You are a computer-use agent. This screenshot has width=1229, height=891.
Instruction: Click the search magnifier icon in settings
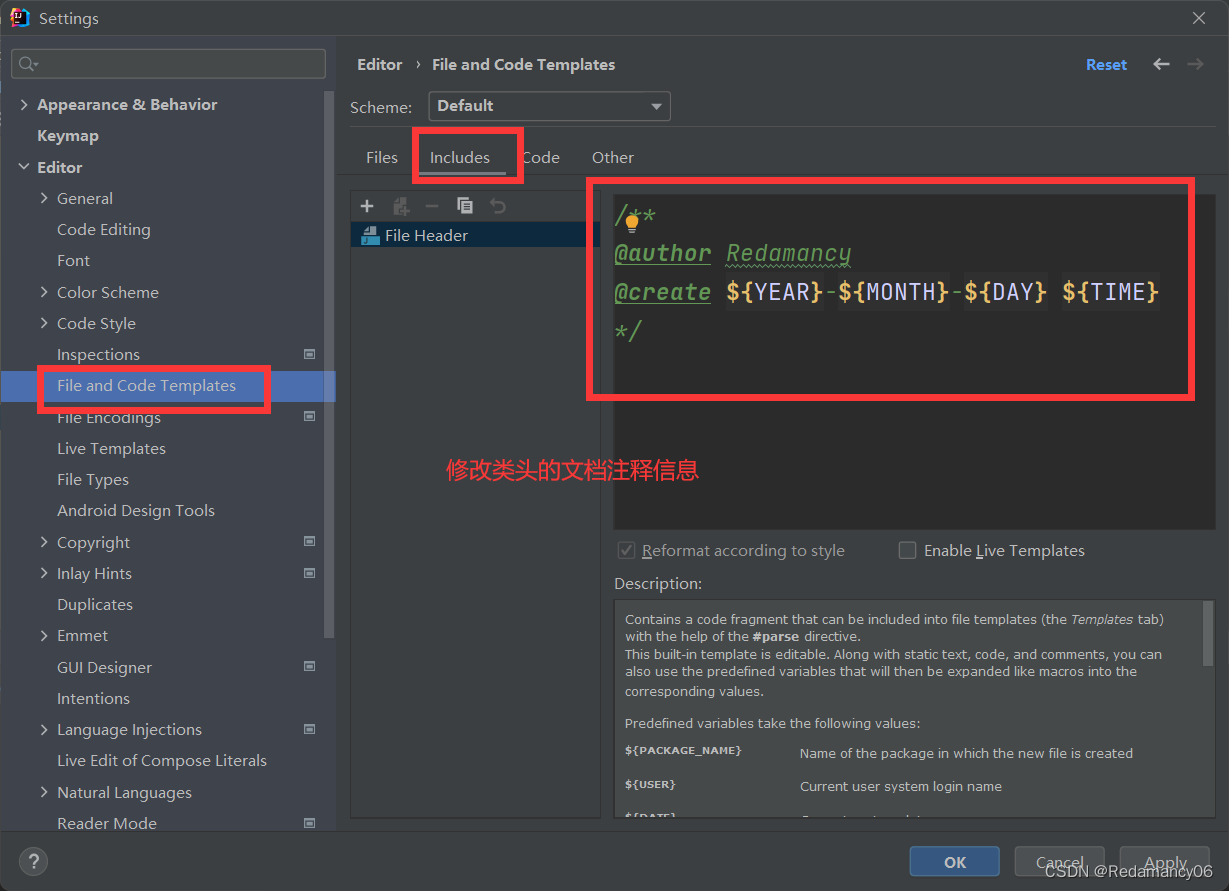tap(28, 64)
